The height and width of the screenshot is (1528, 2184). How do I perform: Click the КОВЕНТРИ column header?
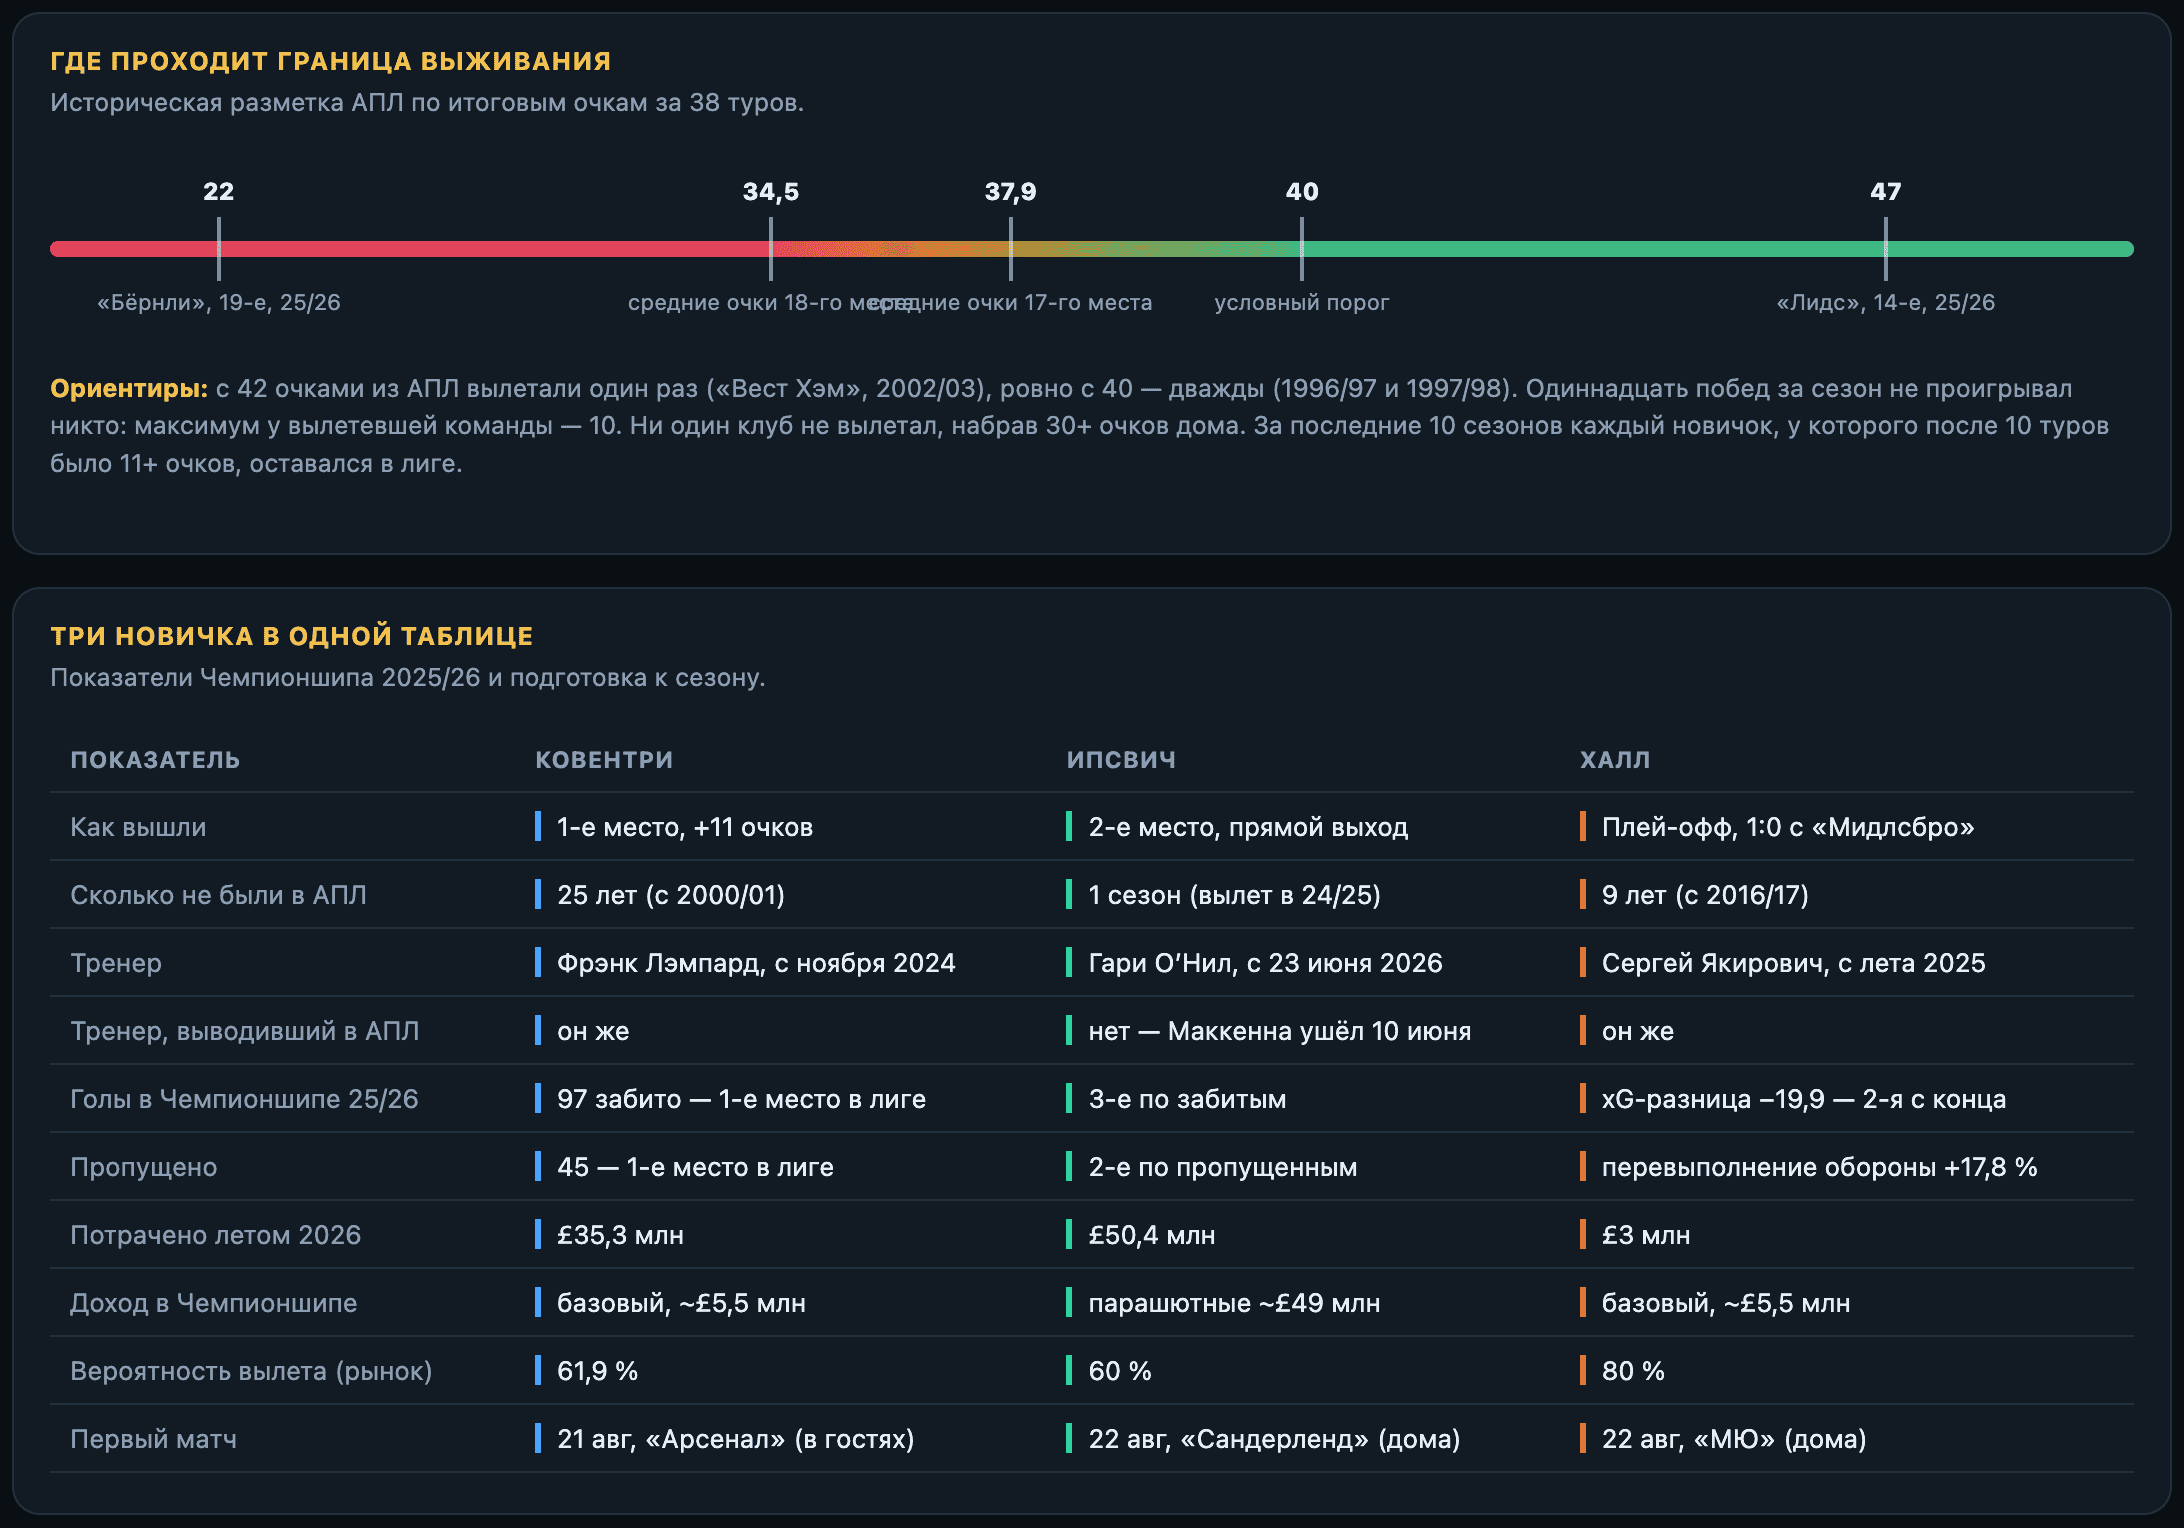[604, 760]
